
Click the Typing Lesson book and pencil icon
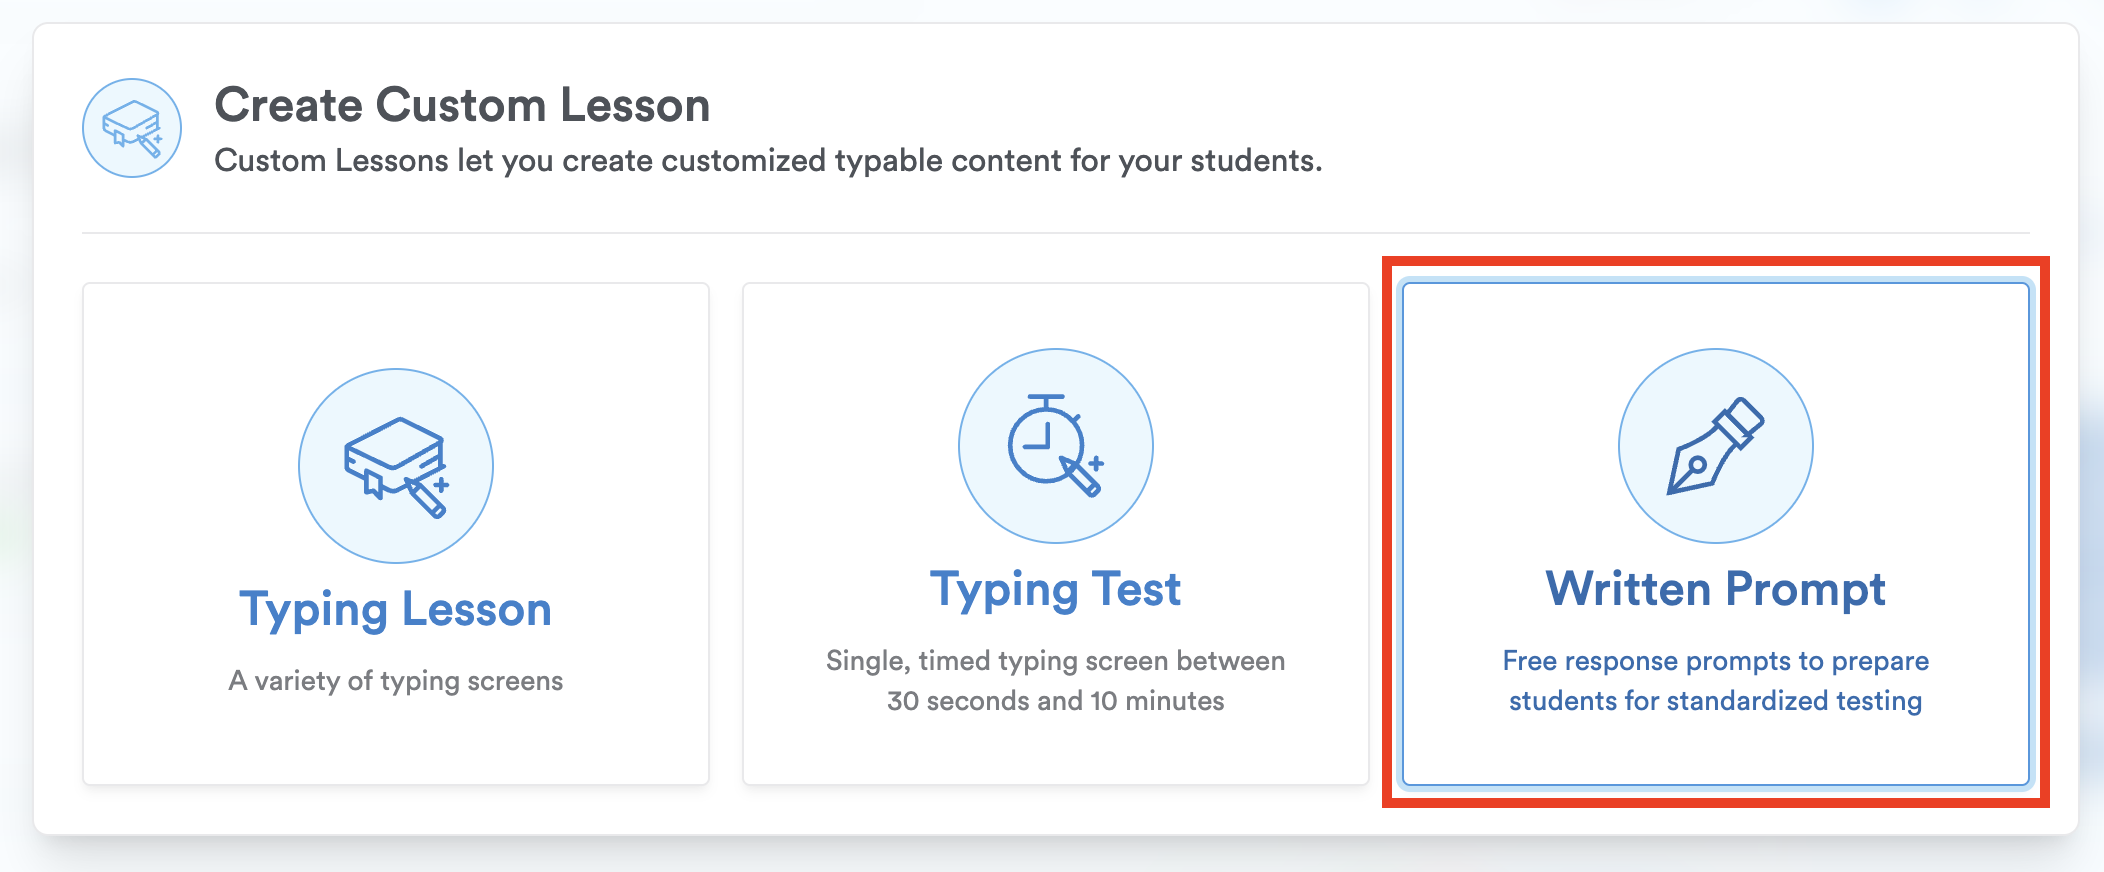pos(396,466)
